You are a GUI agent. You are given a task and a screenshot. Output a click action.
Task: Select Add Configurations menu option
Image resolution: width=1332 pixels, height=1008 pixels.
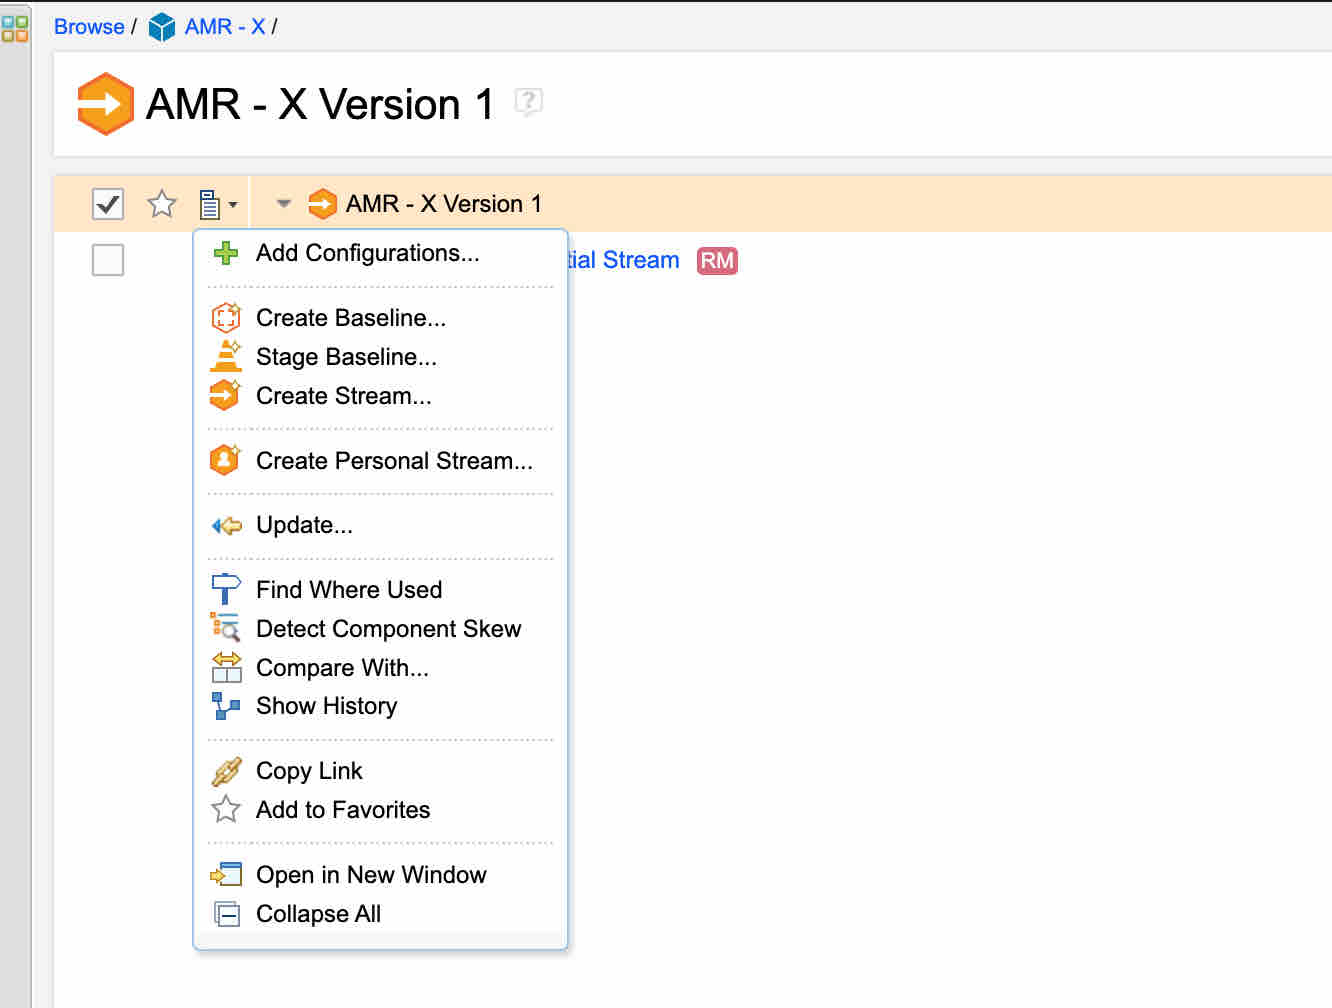point(367,253)
